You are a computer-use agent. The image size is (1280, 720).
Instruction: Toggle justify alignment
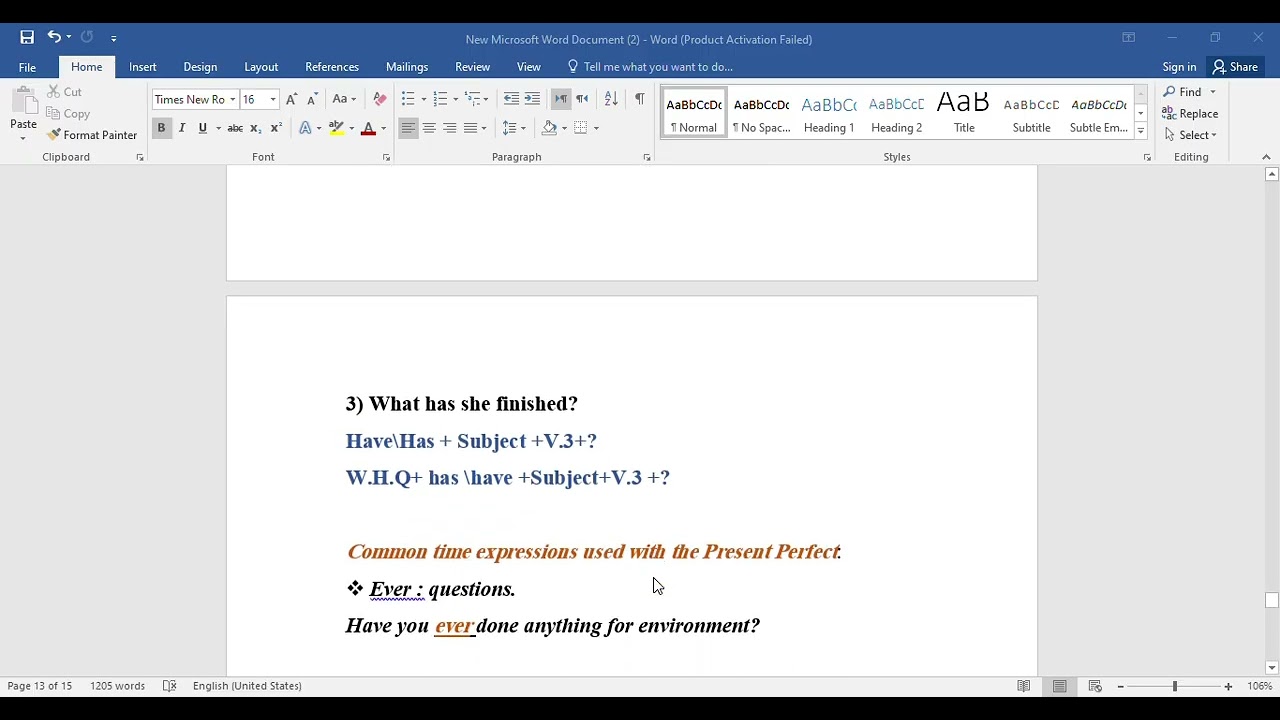(x=470, y=128)
